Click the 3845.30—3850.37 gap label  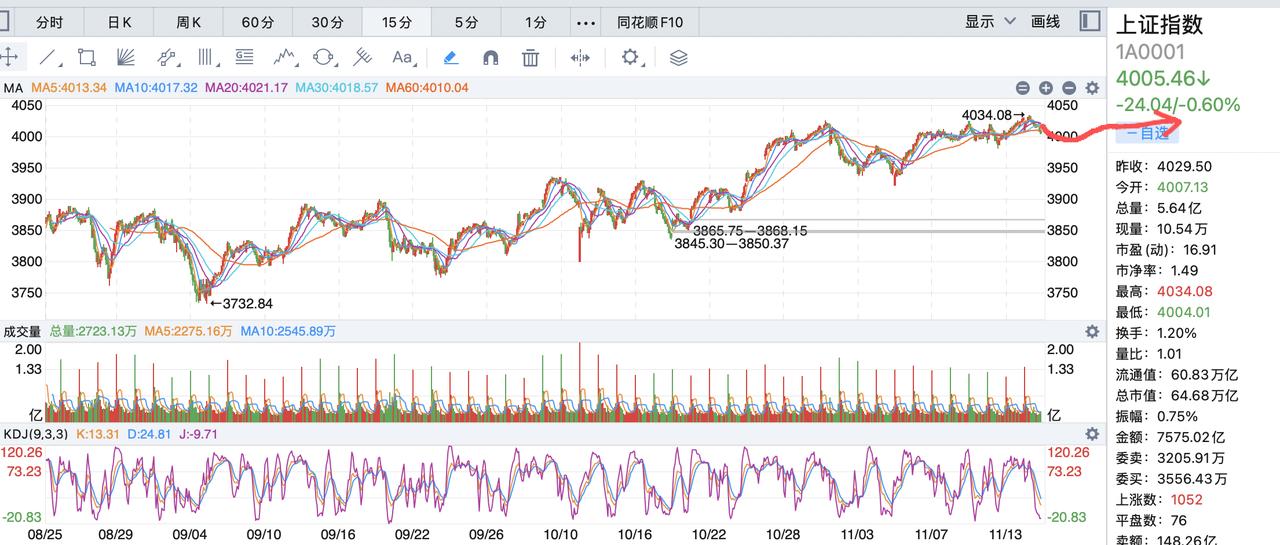click(732, 243)
